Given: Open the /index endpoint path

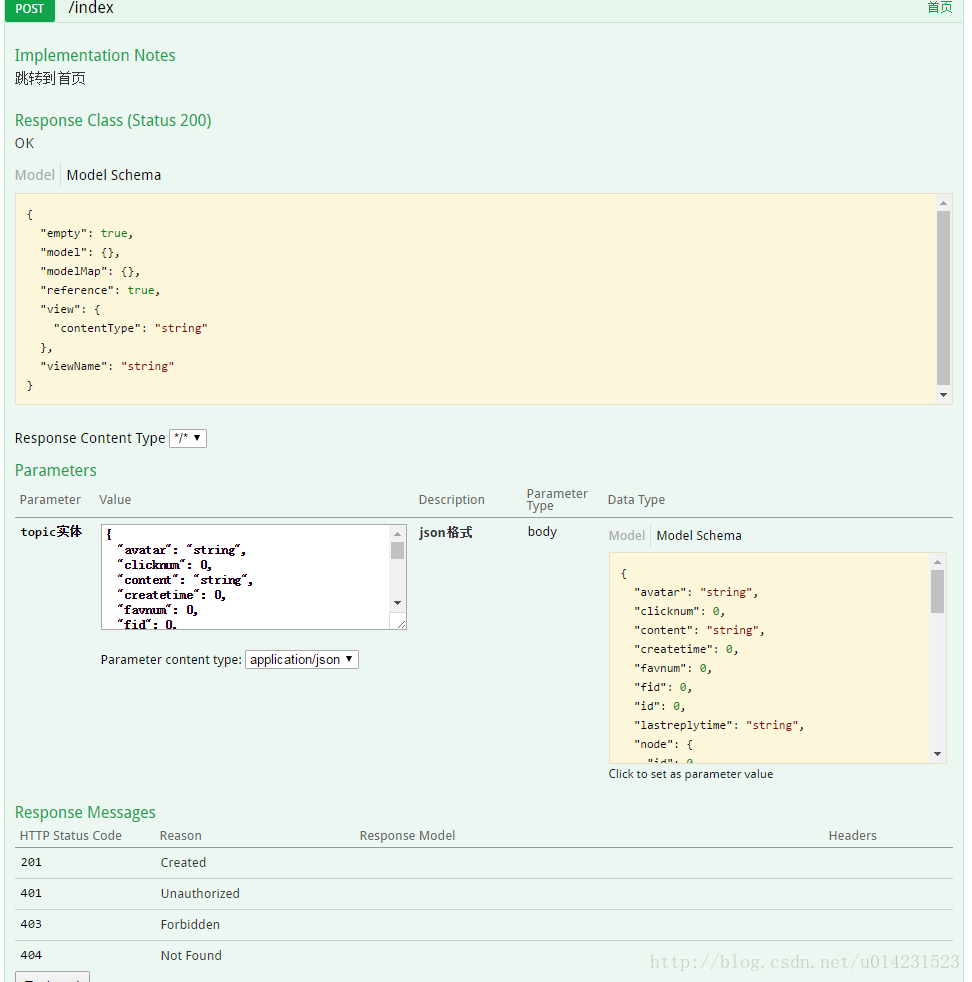Looking at the screenshot, I should coord(91,8).
